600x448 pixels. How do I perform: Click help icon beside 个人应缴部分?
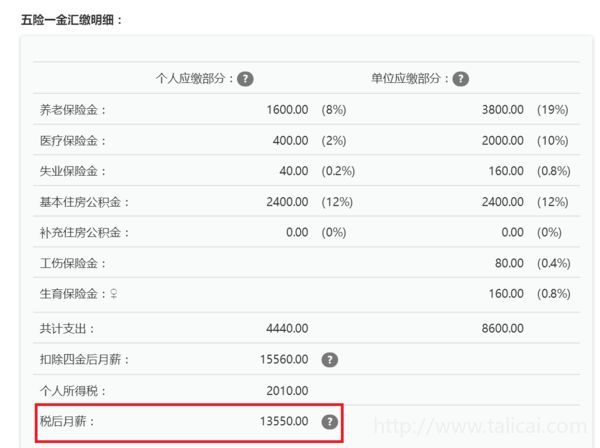point(245,79)
